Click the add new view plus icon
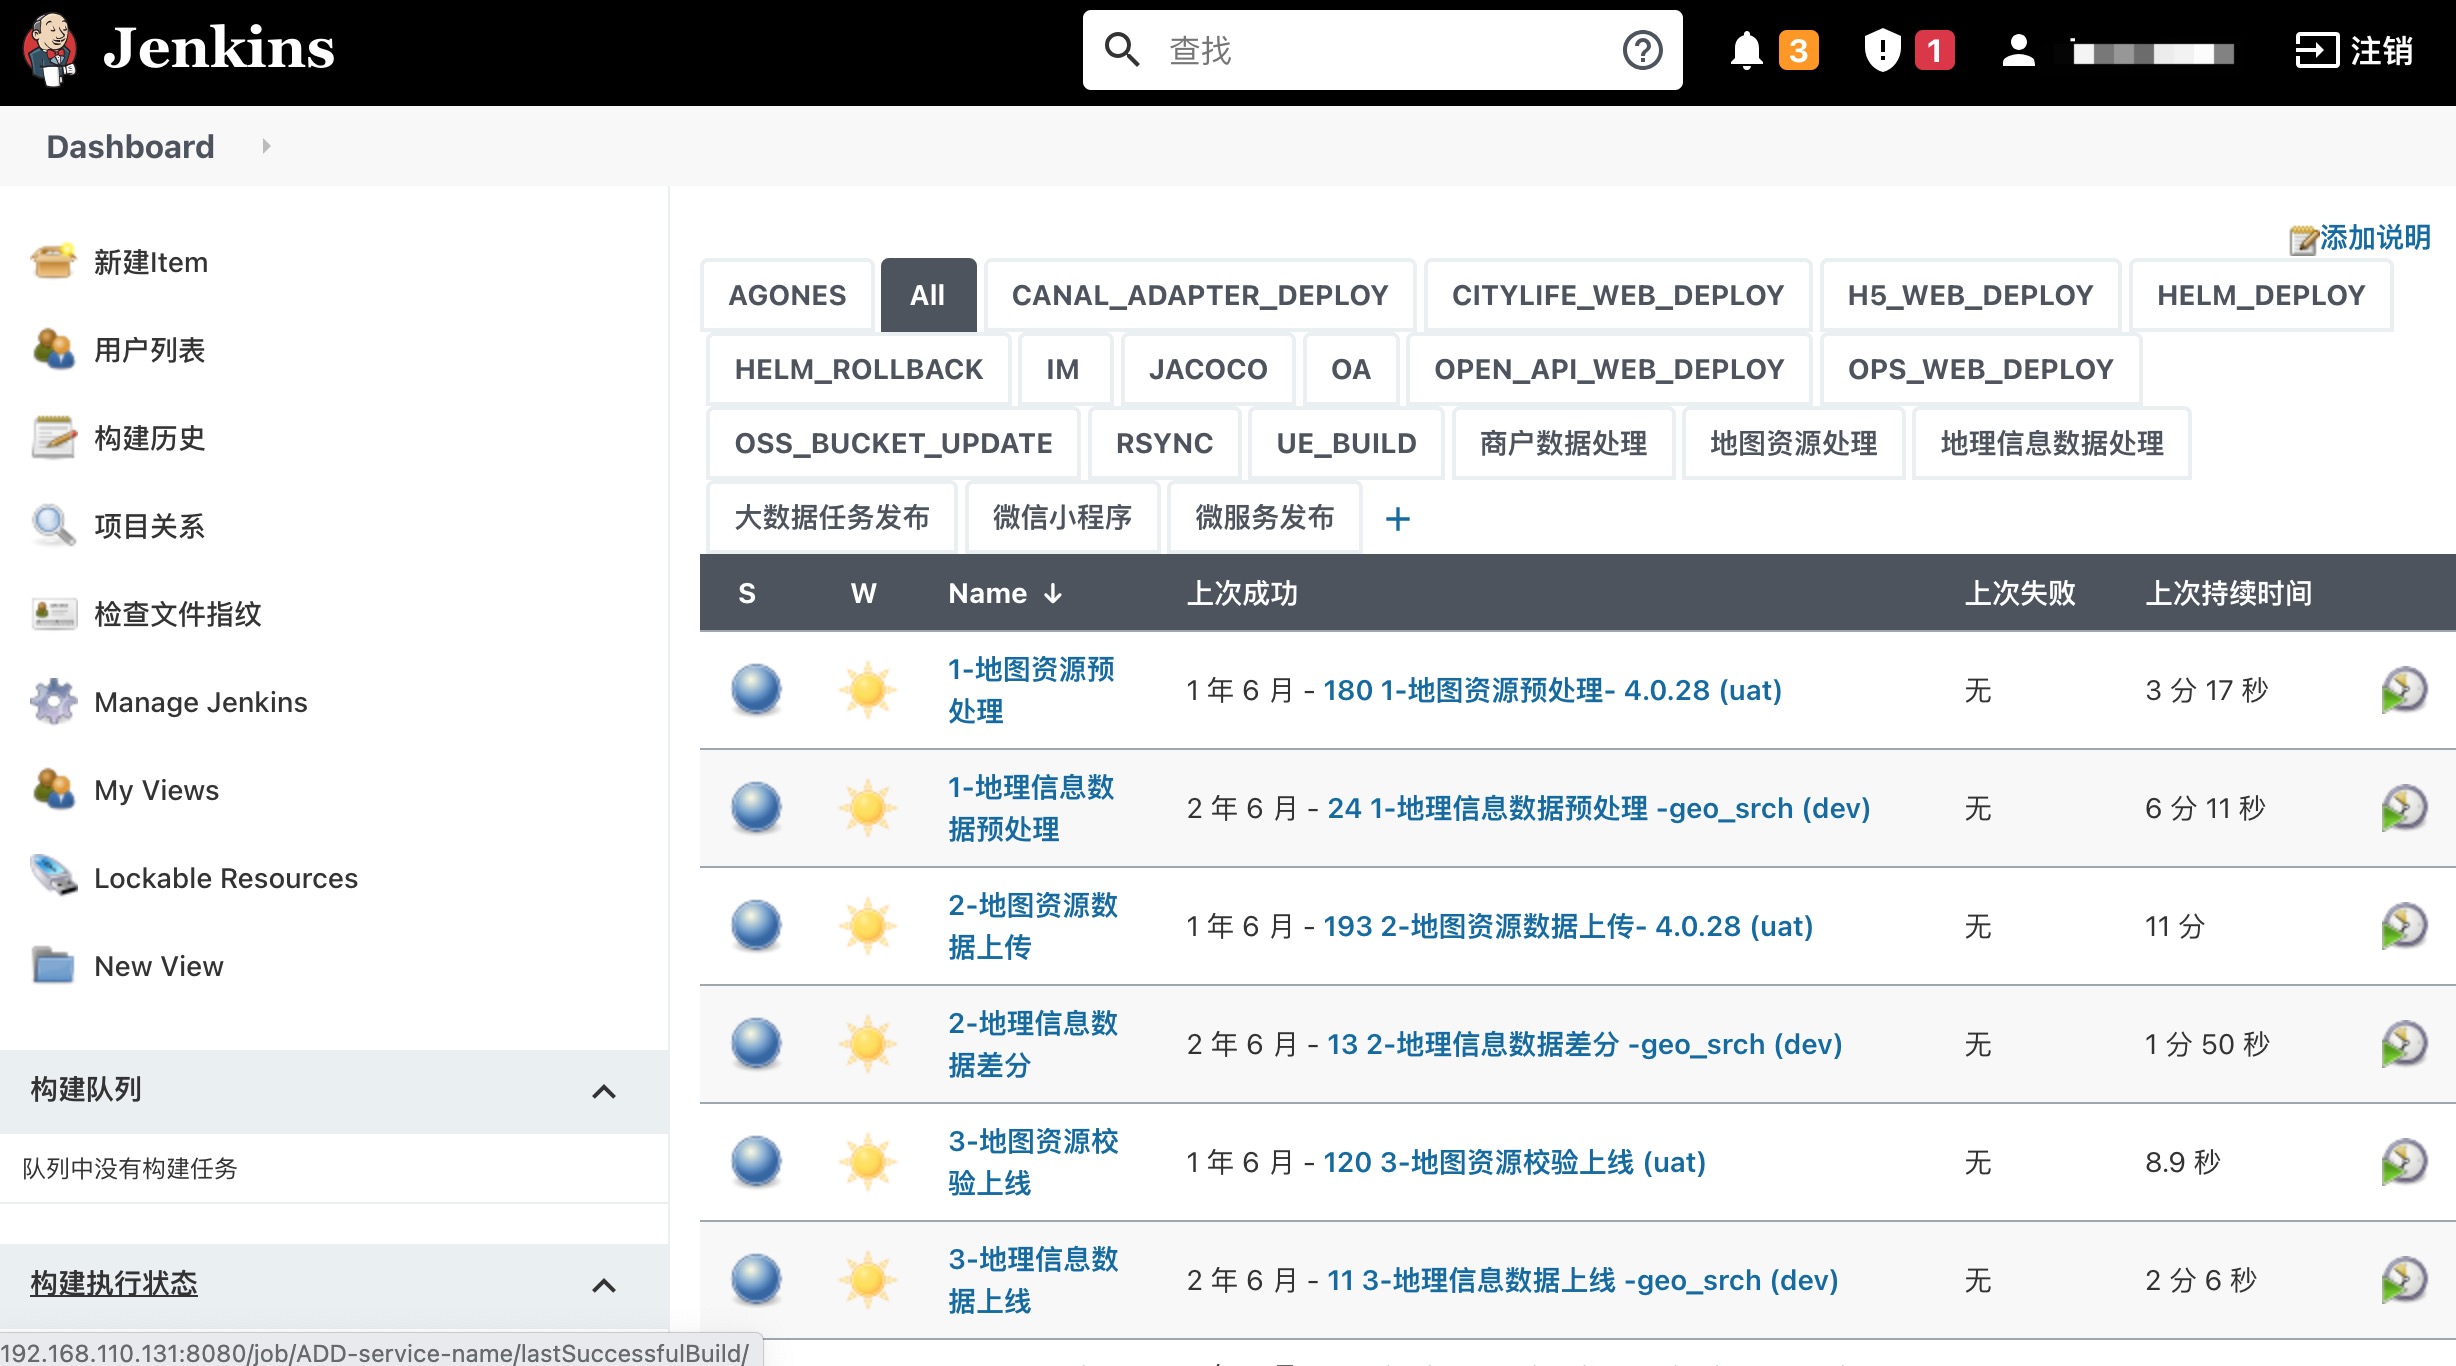 point(1396,518)
